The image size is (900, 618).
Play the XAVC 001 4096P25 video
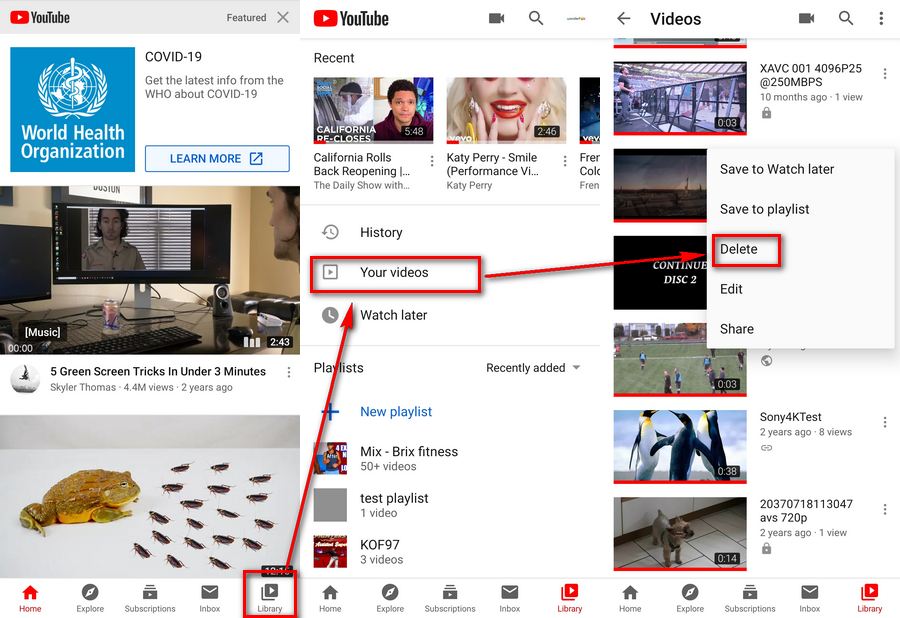coord(680,98)
